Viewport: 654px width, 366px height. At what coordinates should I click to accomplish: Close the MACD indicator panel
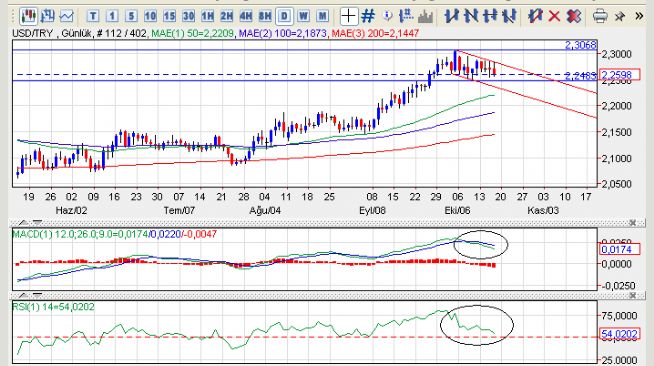pos(633,223)
